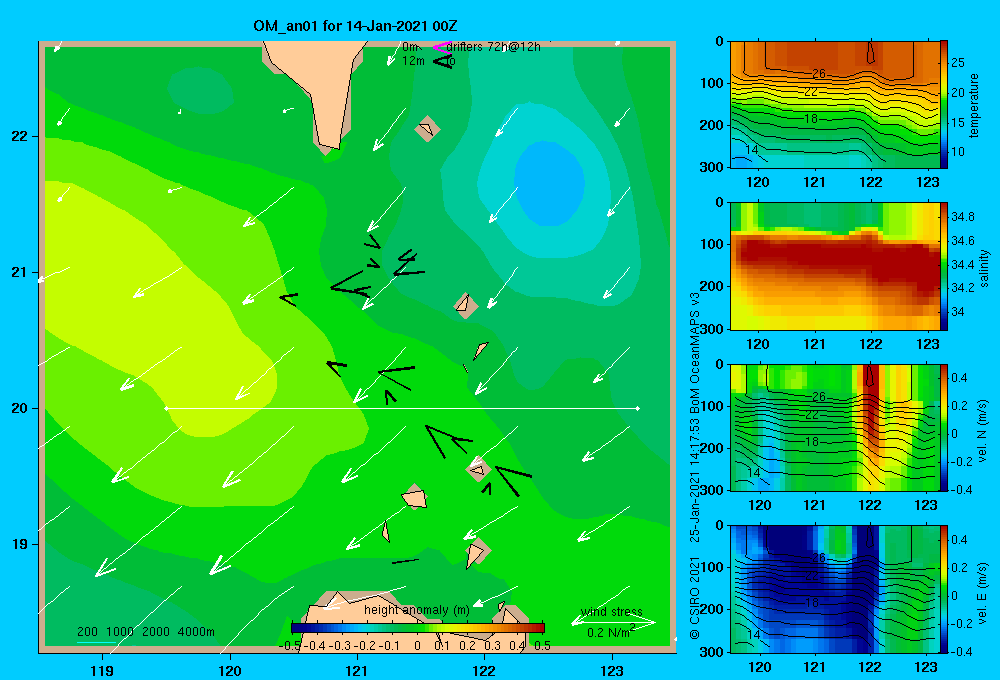
Task: Click the "drifters 72h@12h" legend label
Action: coord(494,47)
